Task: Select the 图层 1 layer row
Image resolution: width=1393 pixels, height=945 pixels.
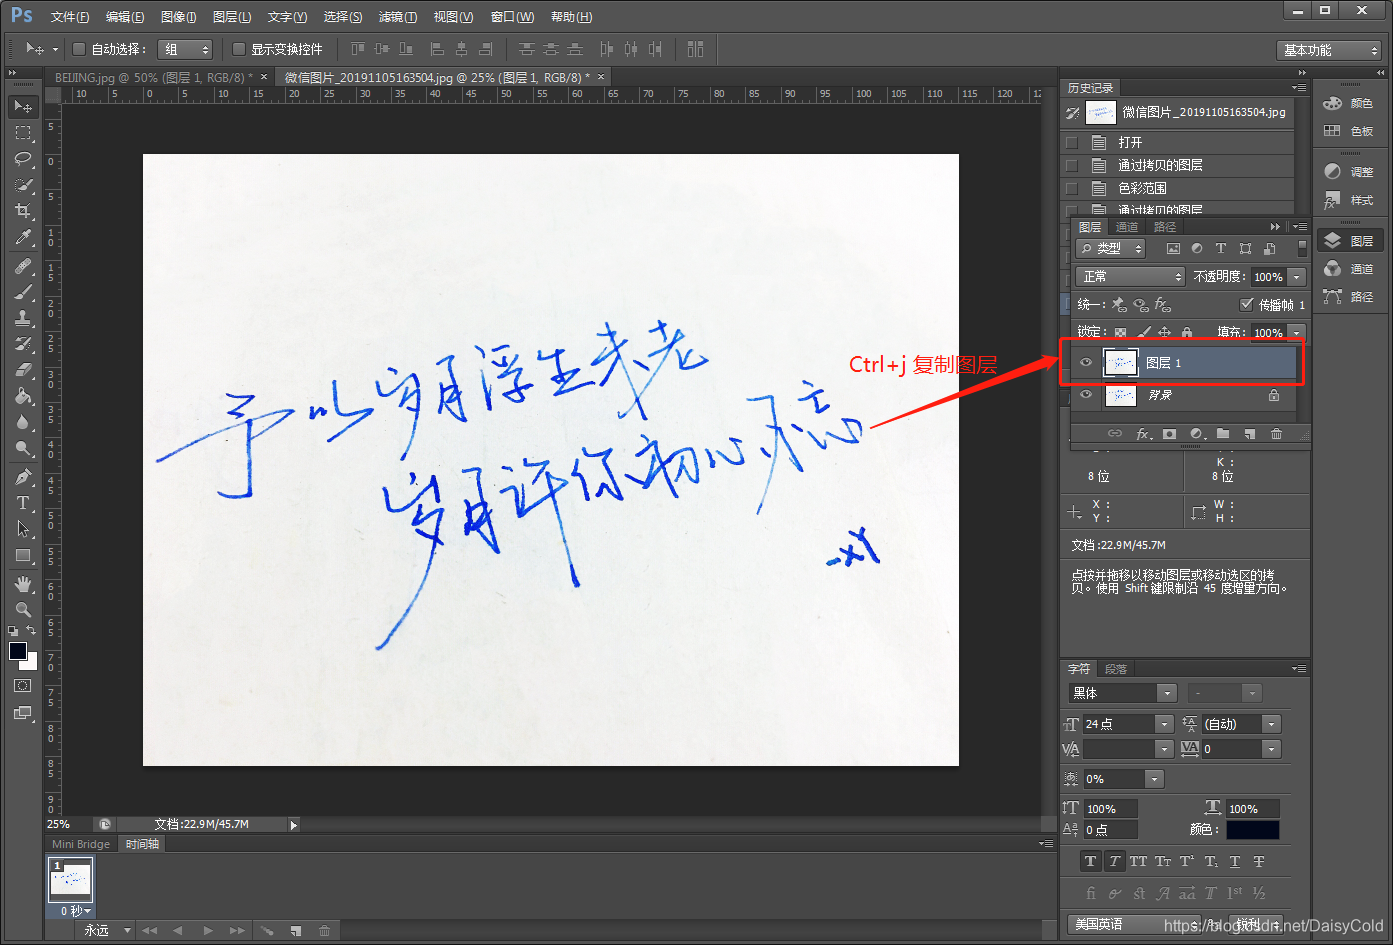Action: pos(1183,363)
